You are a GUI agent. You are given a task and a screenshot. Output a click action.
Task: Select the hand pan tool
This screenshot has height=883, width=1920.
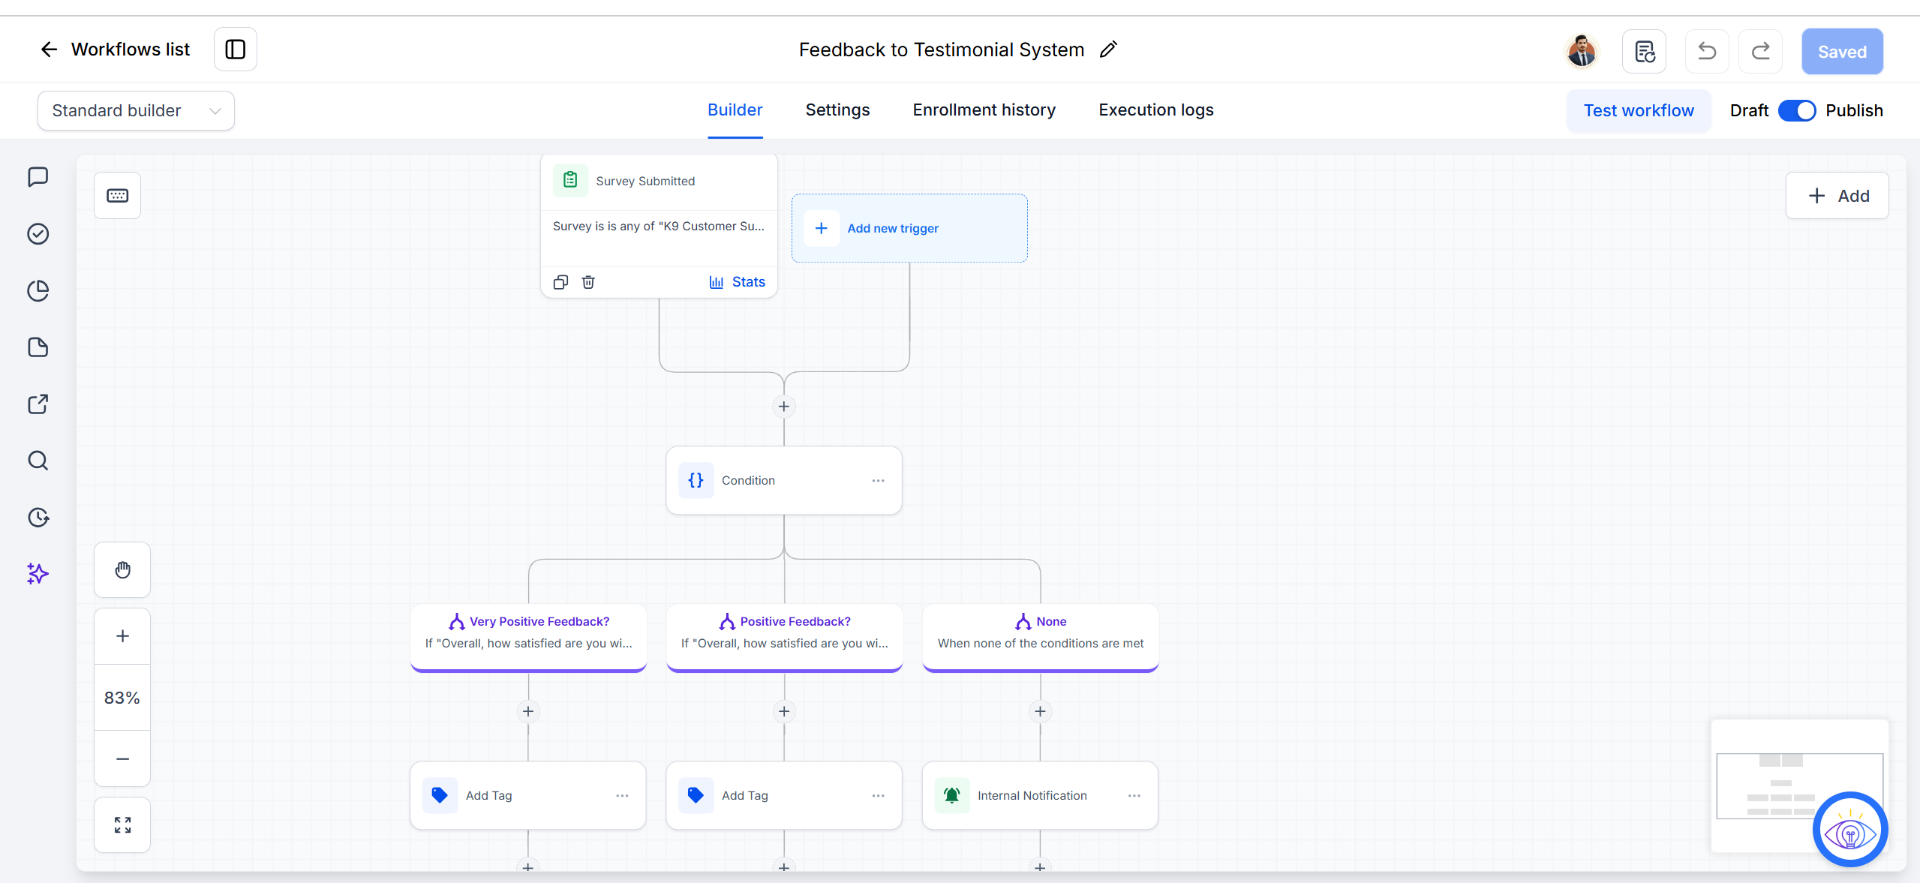click(x=122, y=570)
